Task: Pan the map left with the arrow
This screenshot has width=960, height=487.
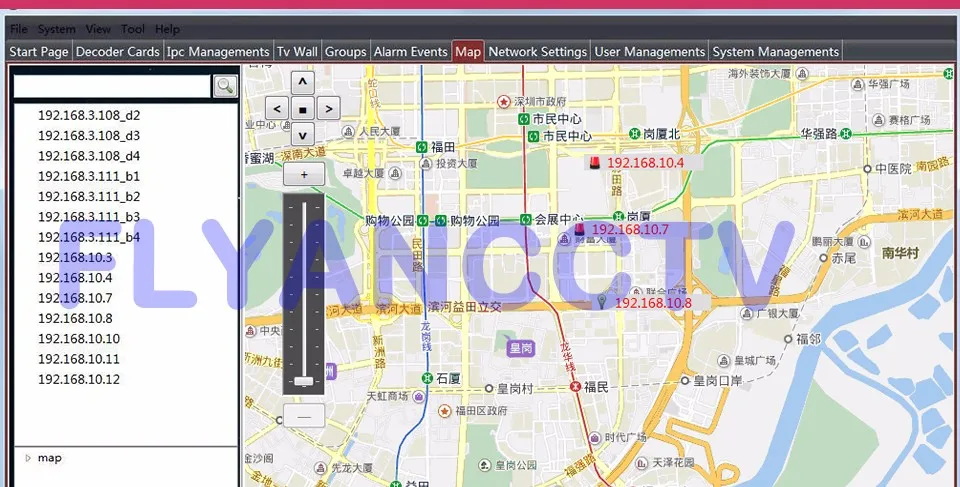Action: click(x=277, y=109)
